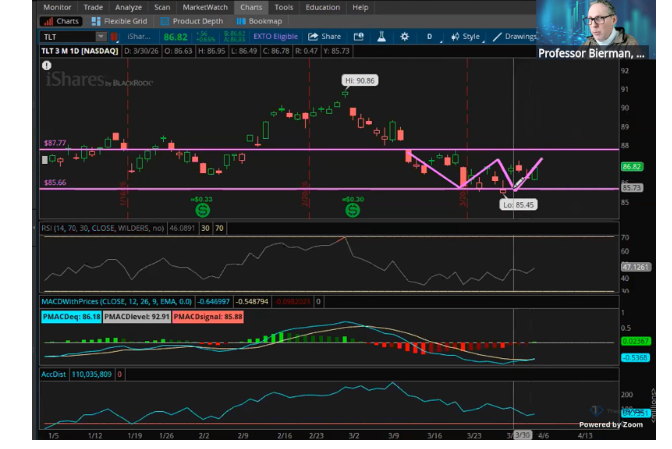672x449 pixels.
Task: Click the Hi: 90.86 price bubble
Action: tap(360, 81)
